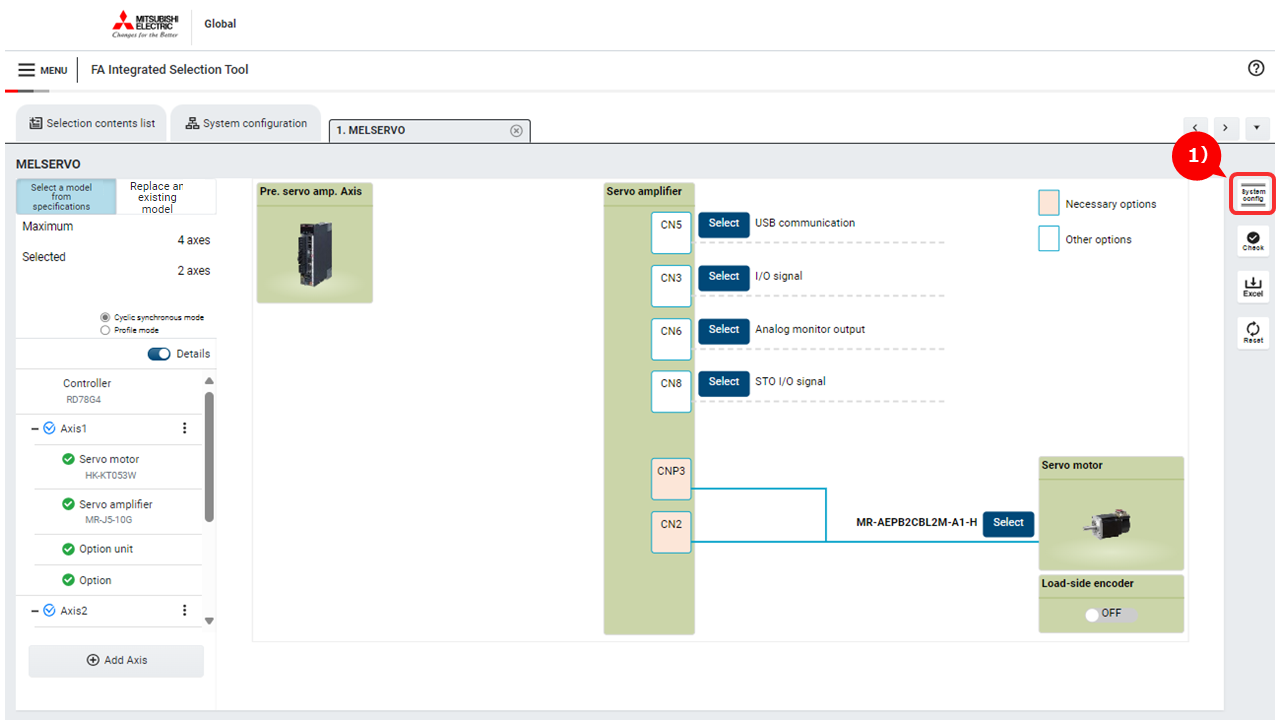The height and width of the screenshot is (720, 1280).
Task: Toggle the Load-side encoder switch
Action: point(1110,614)
